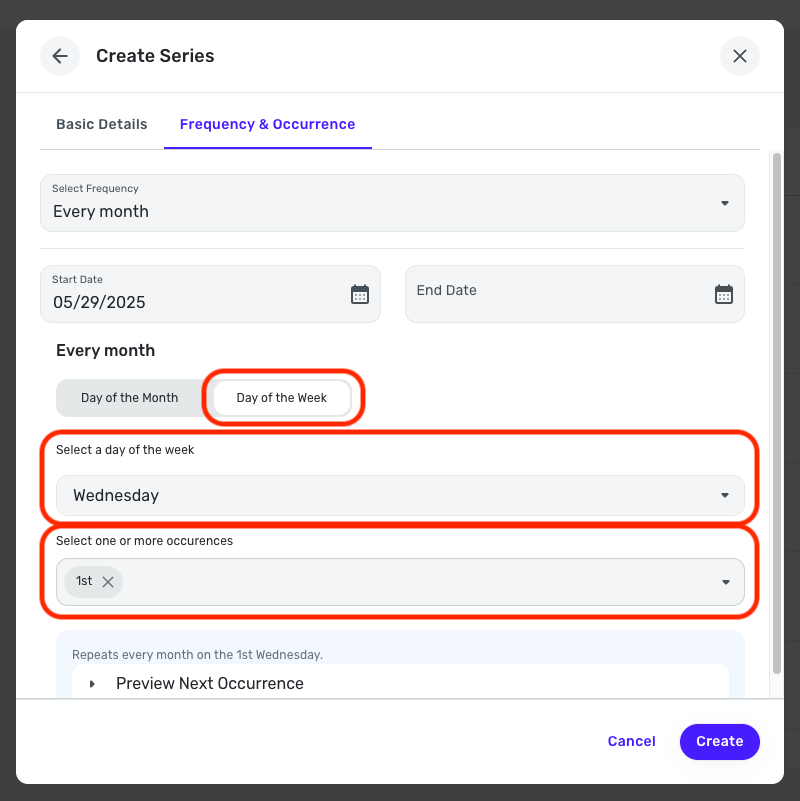Open the Every month frequency dropdown
This screenshot has height=801, width=800.
[392, 203]
